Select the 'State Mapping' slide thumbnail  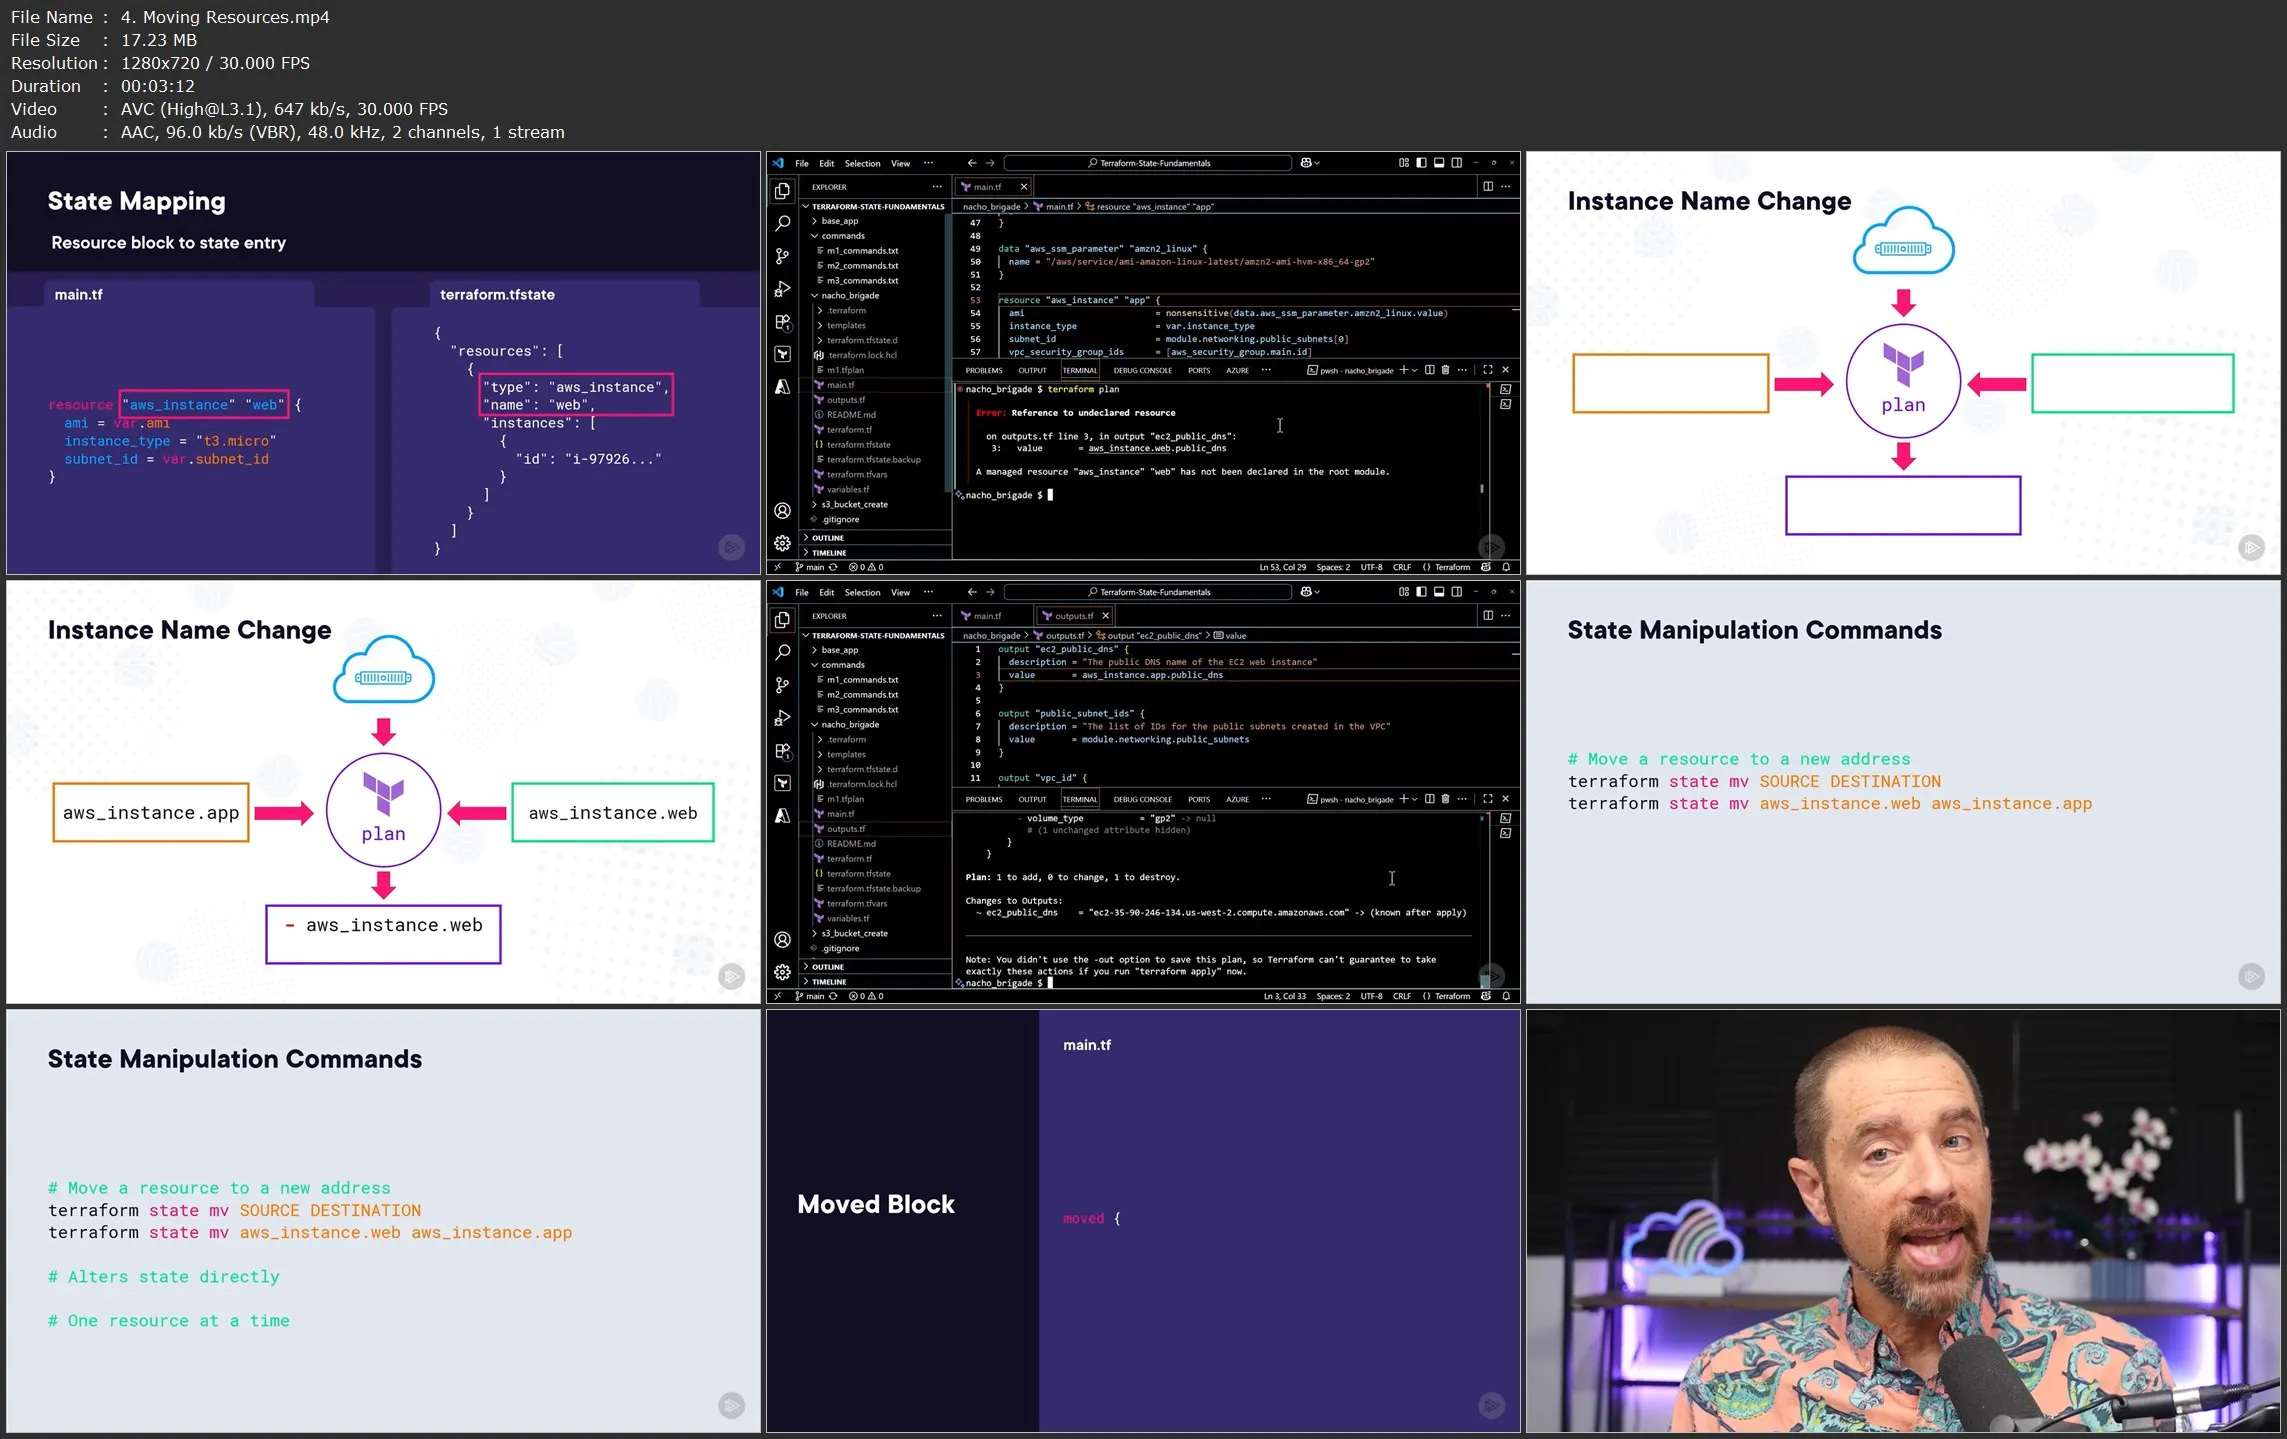383,363
